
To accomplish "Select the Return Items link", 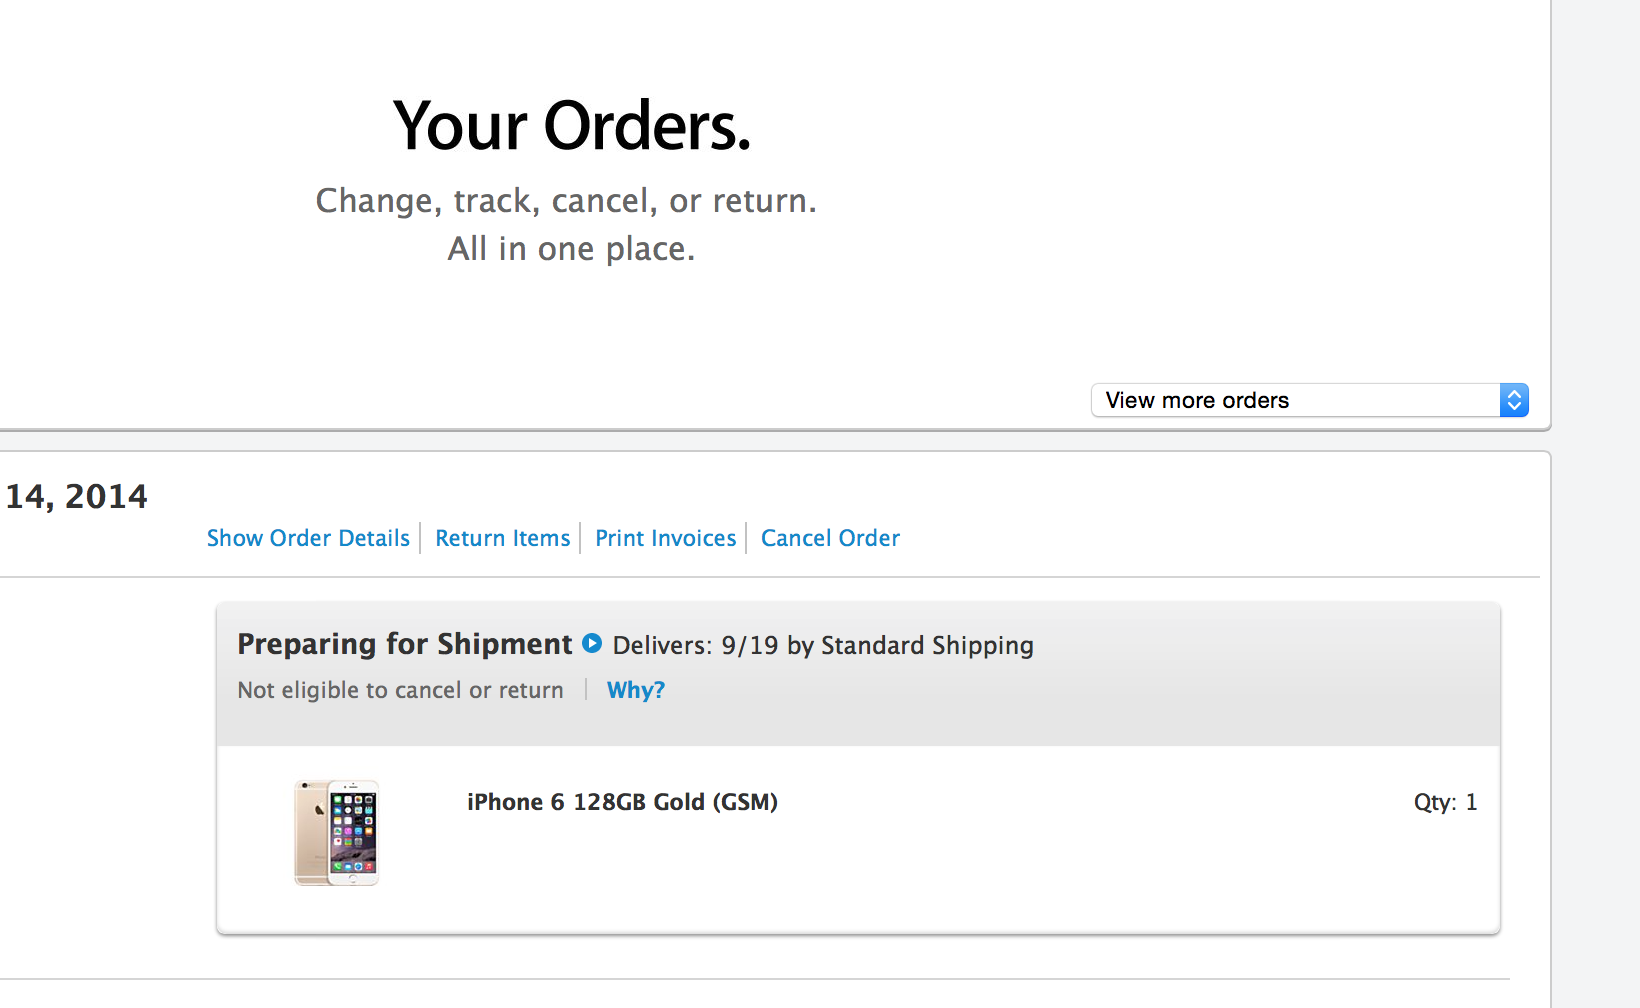I will (x=502, y=538).
